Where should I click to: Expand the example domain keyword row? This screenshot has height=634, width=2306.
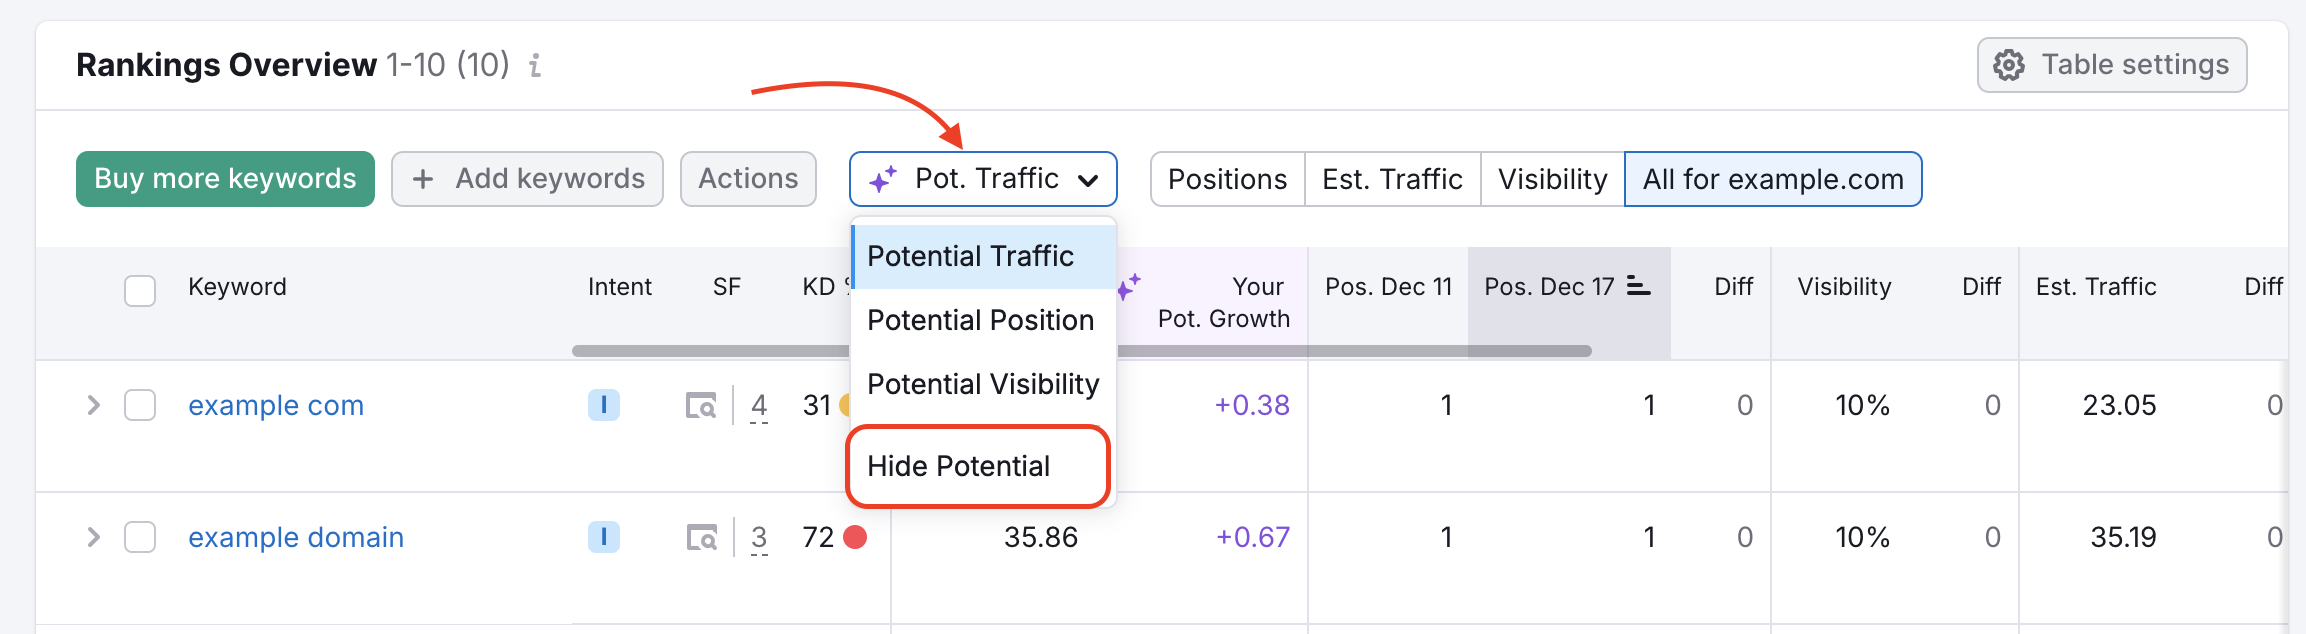point(92,537)
